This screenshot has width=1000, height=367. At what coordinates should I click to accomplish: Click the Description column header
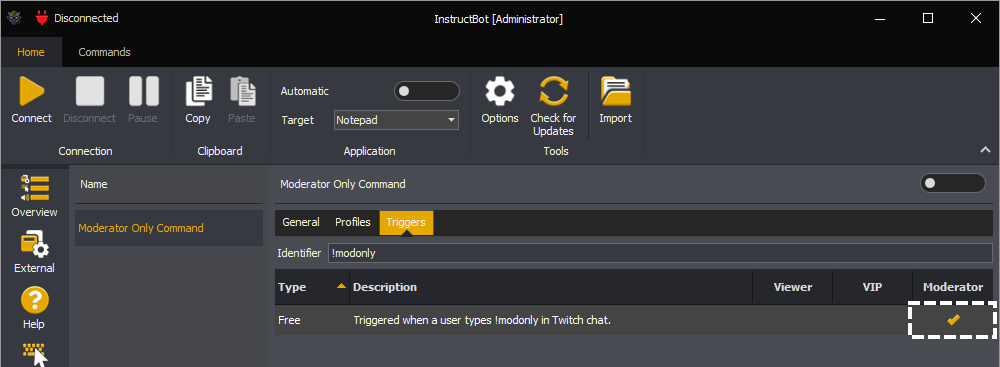[x=552, y=287]
